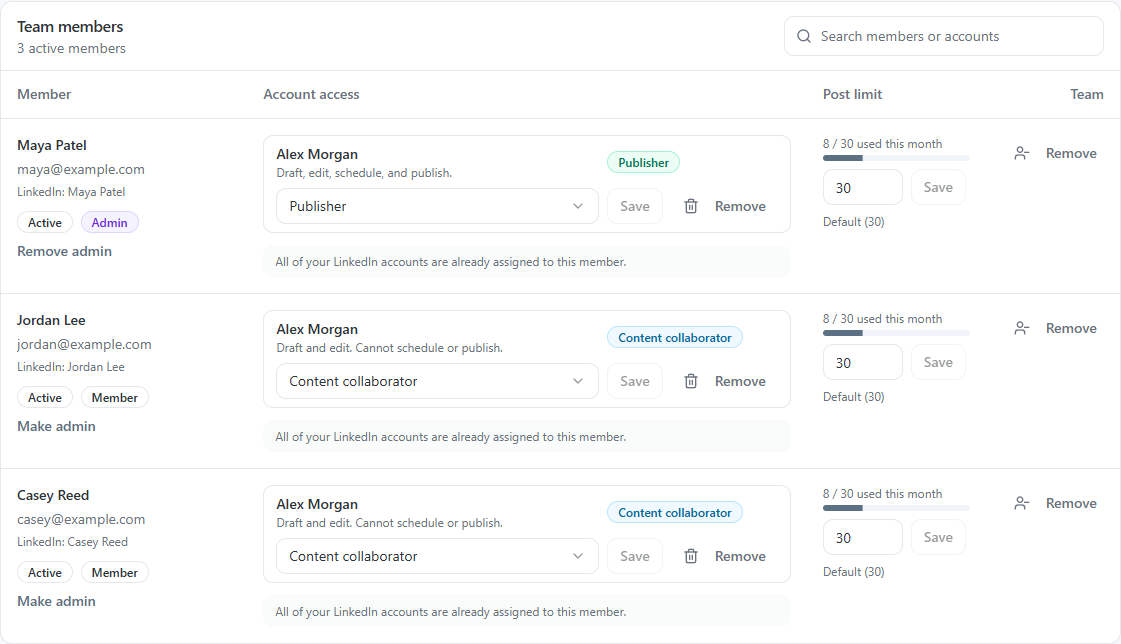Save Maya Patel's account access role

click(635, 206)
